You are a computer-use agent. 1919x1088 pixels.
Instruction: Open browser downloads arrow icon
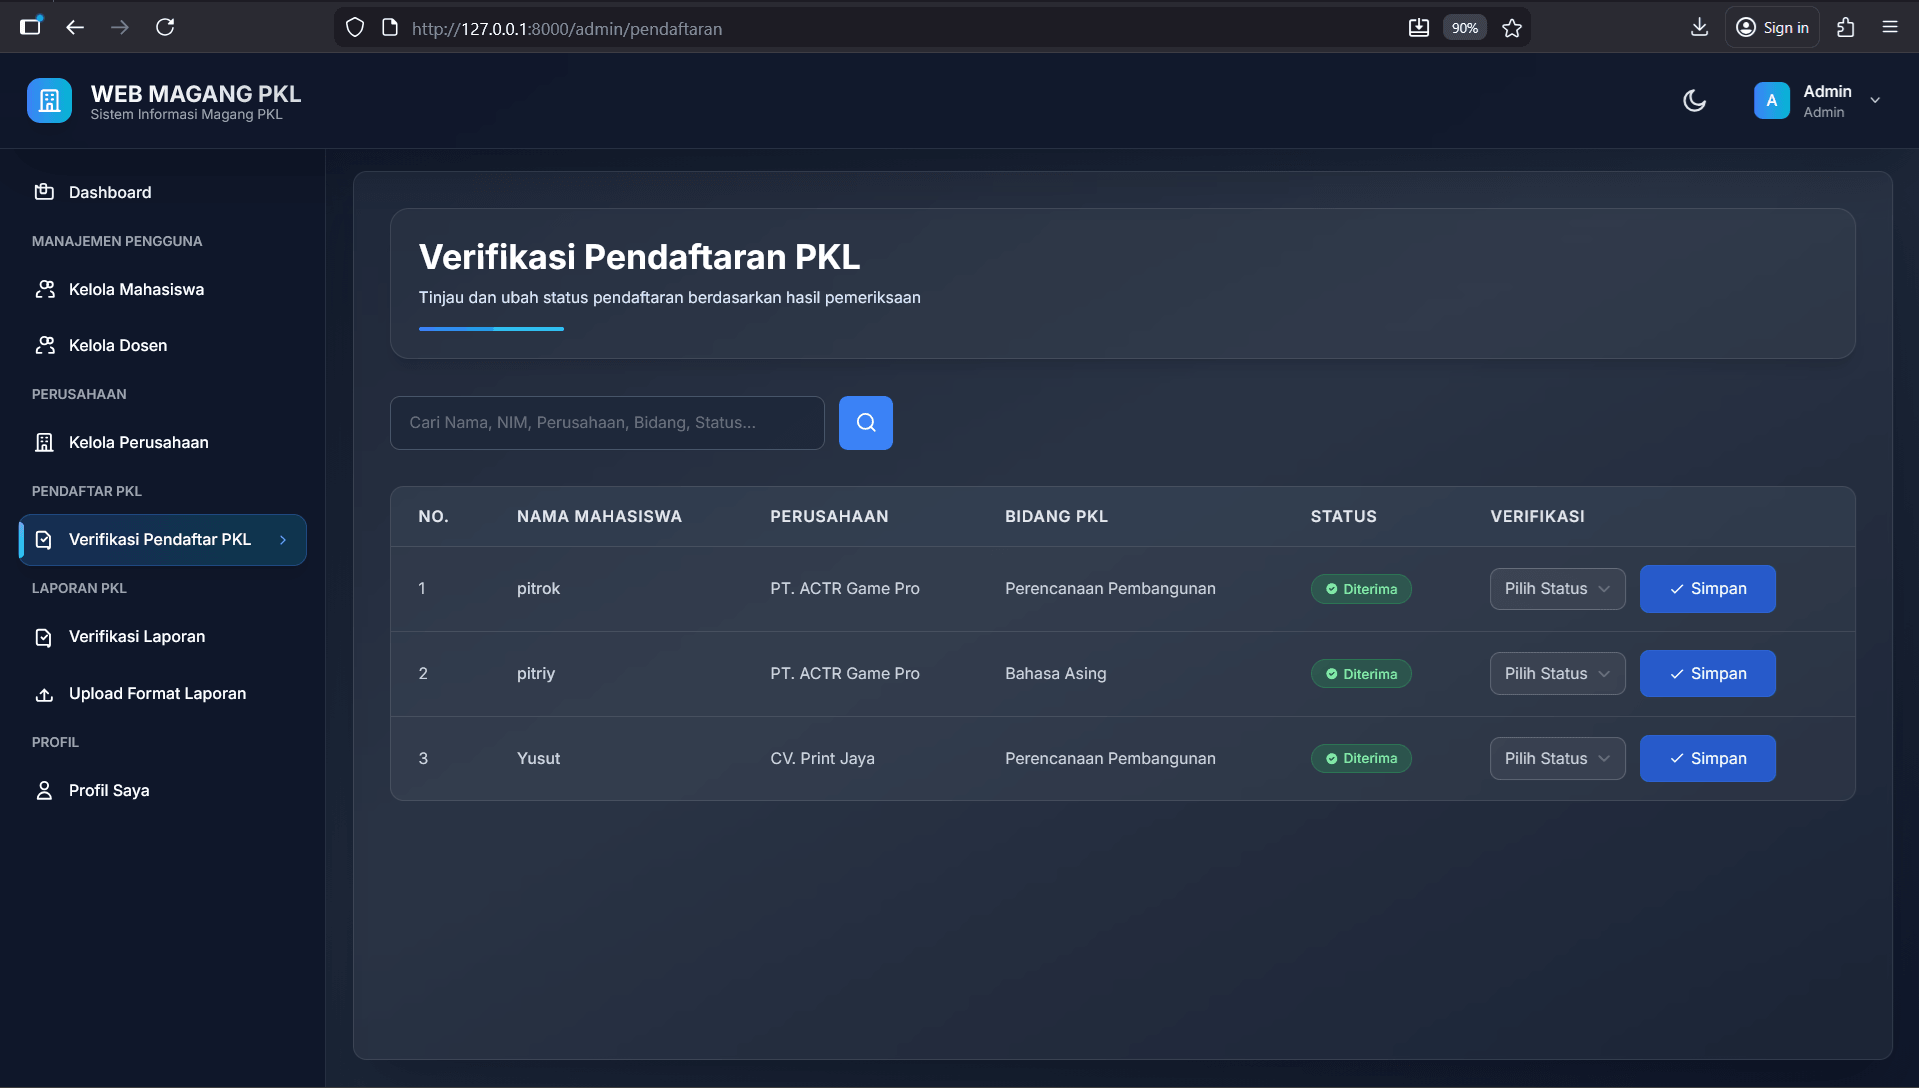pos(1699,27)
